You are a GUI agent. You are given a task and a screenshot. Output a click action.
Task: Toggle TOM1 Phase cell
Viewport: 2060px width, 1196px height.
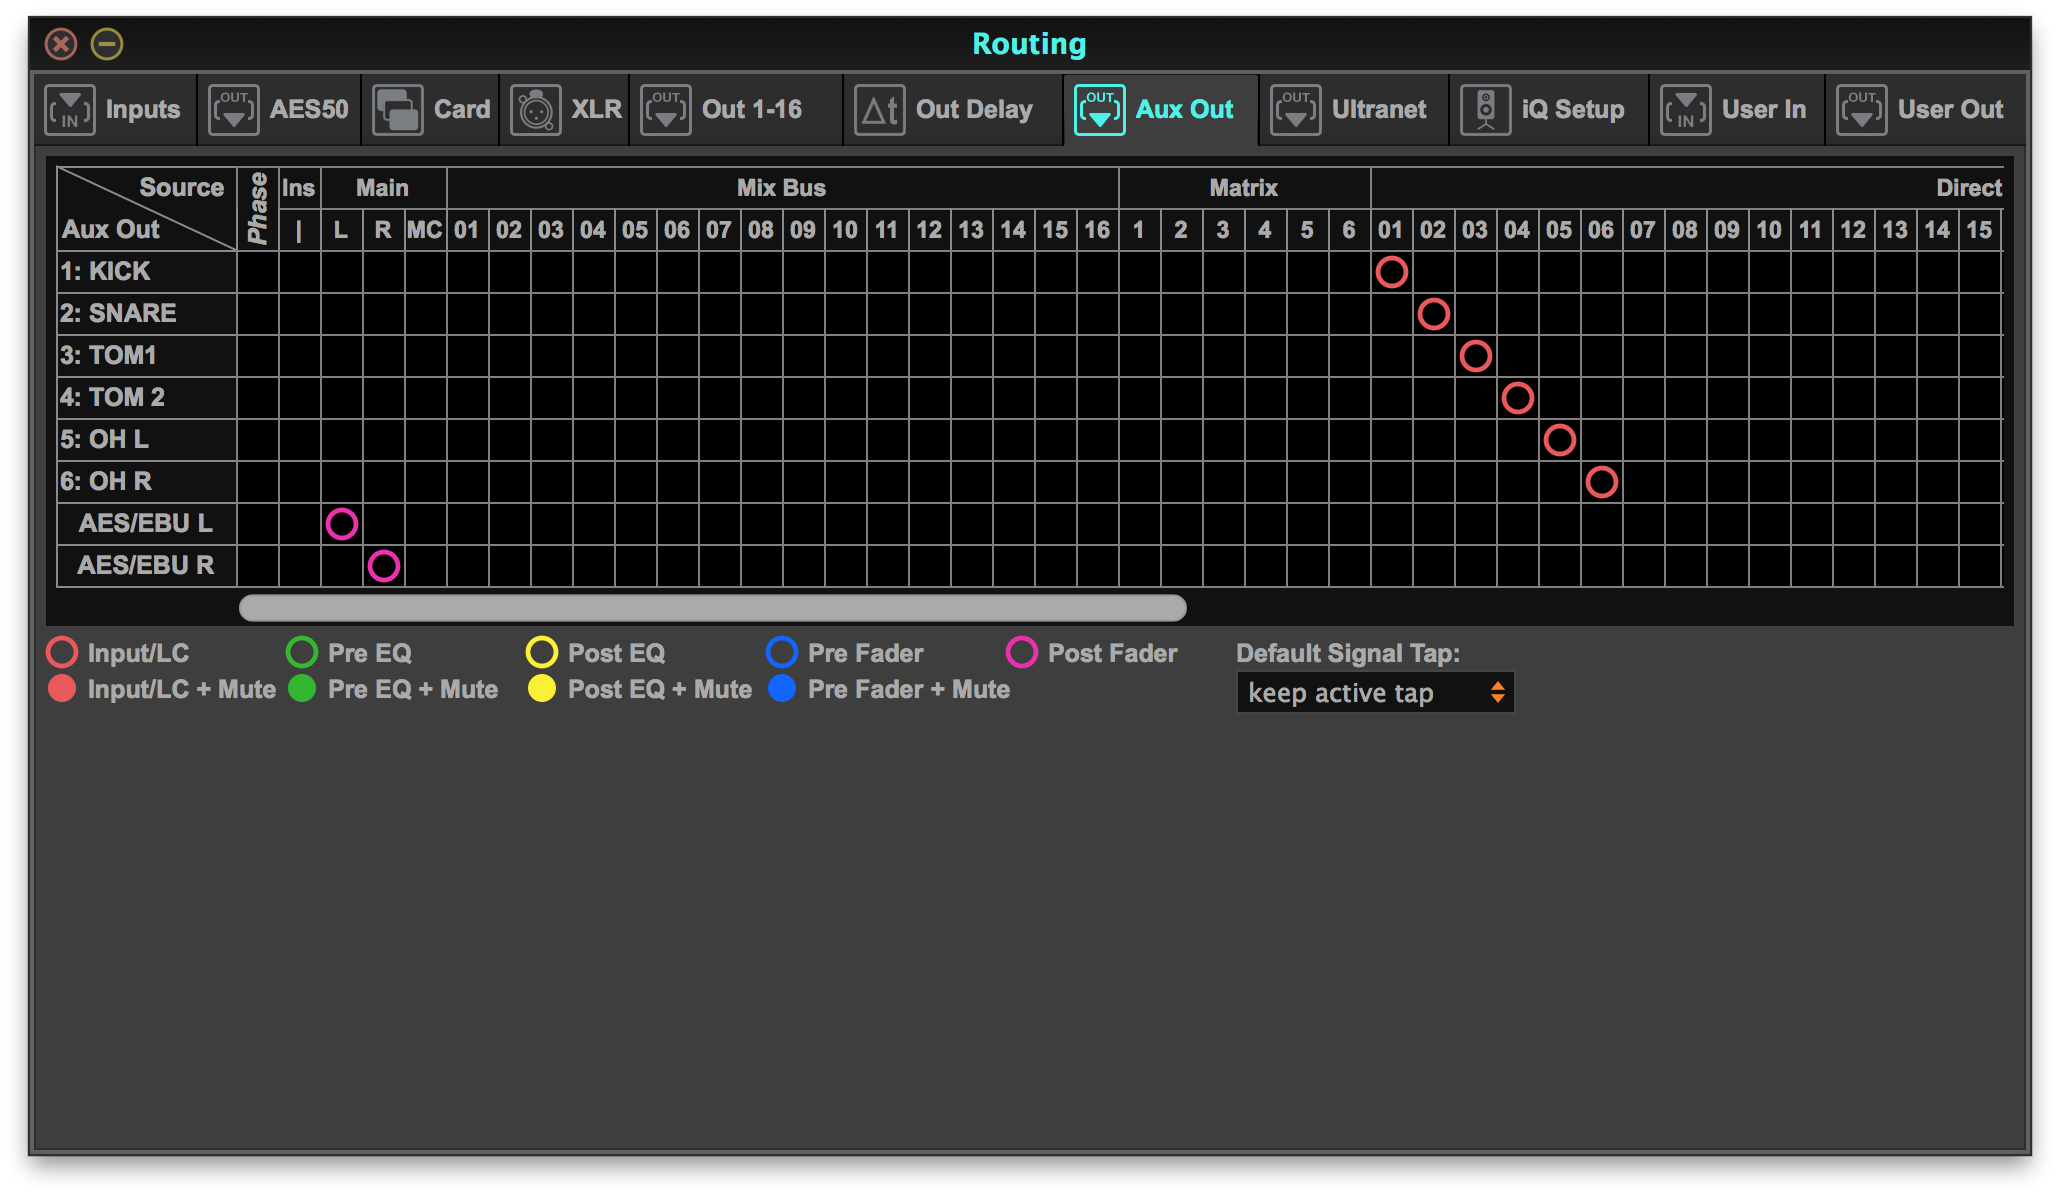point(258,356)
